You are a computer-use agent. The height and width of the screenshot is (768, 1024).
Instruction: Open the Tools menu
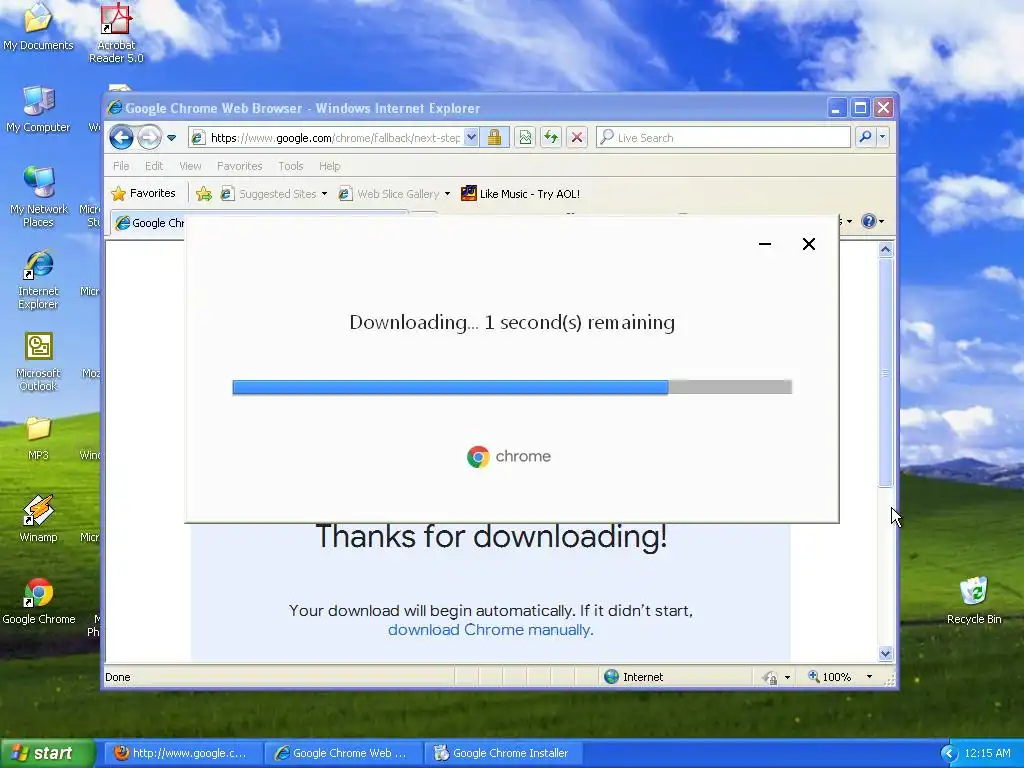coord(291,166)
